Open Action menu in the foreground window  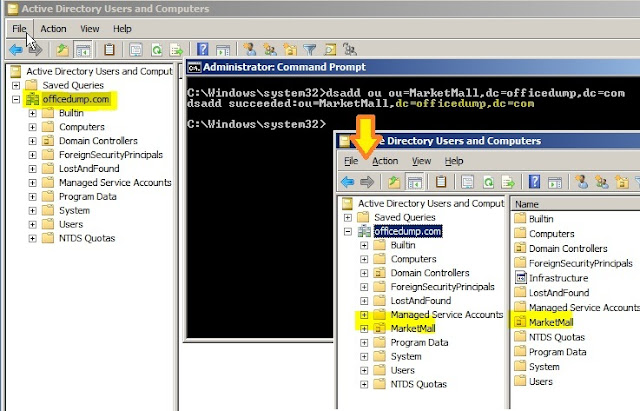click(385, 161)
